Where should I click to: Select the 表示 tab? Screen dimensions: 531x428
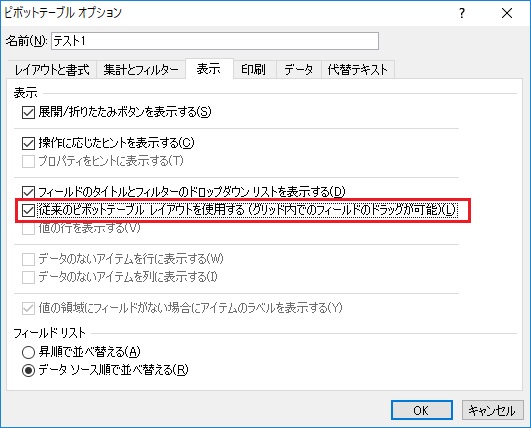click(x=209, y=69)
